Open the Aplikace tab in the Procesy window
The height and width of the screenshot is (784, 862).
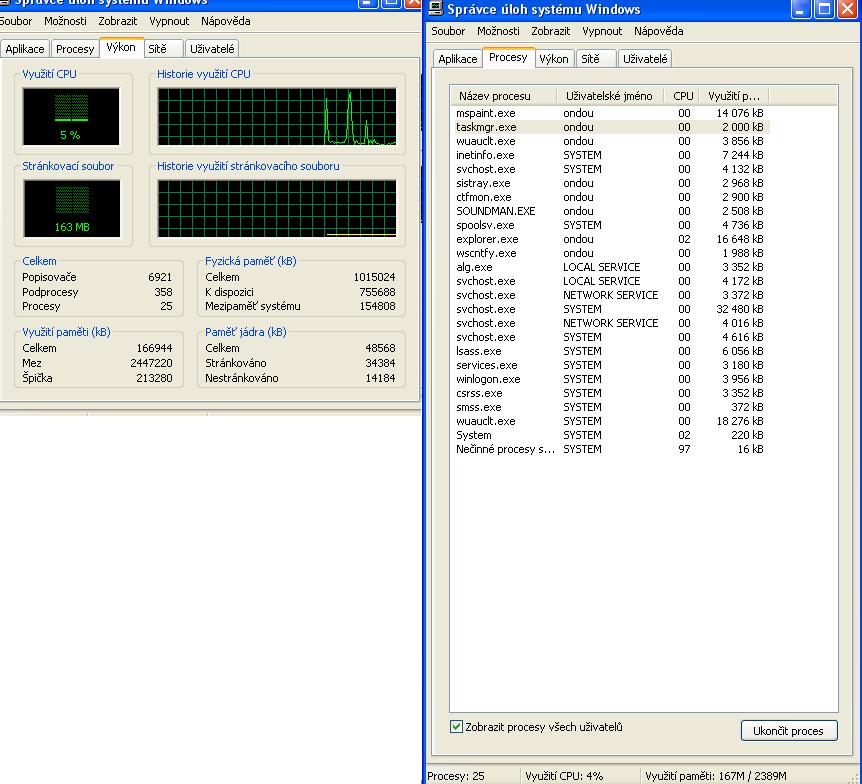click(458, 59)
